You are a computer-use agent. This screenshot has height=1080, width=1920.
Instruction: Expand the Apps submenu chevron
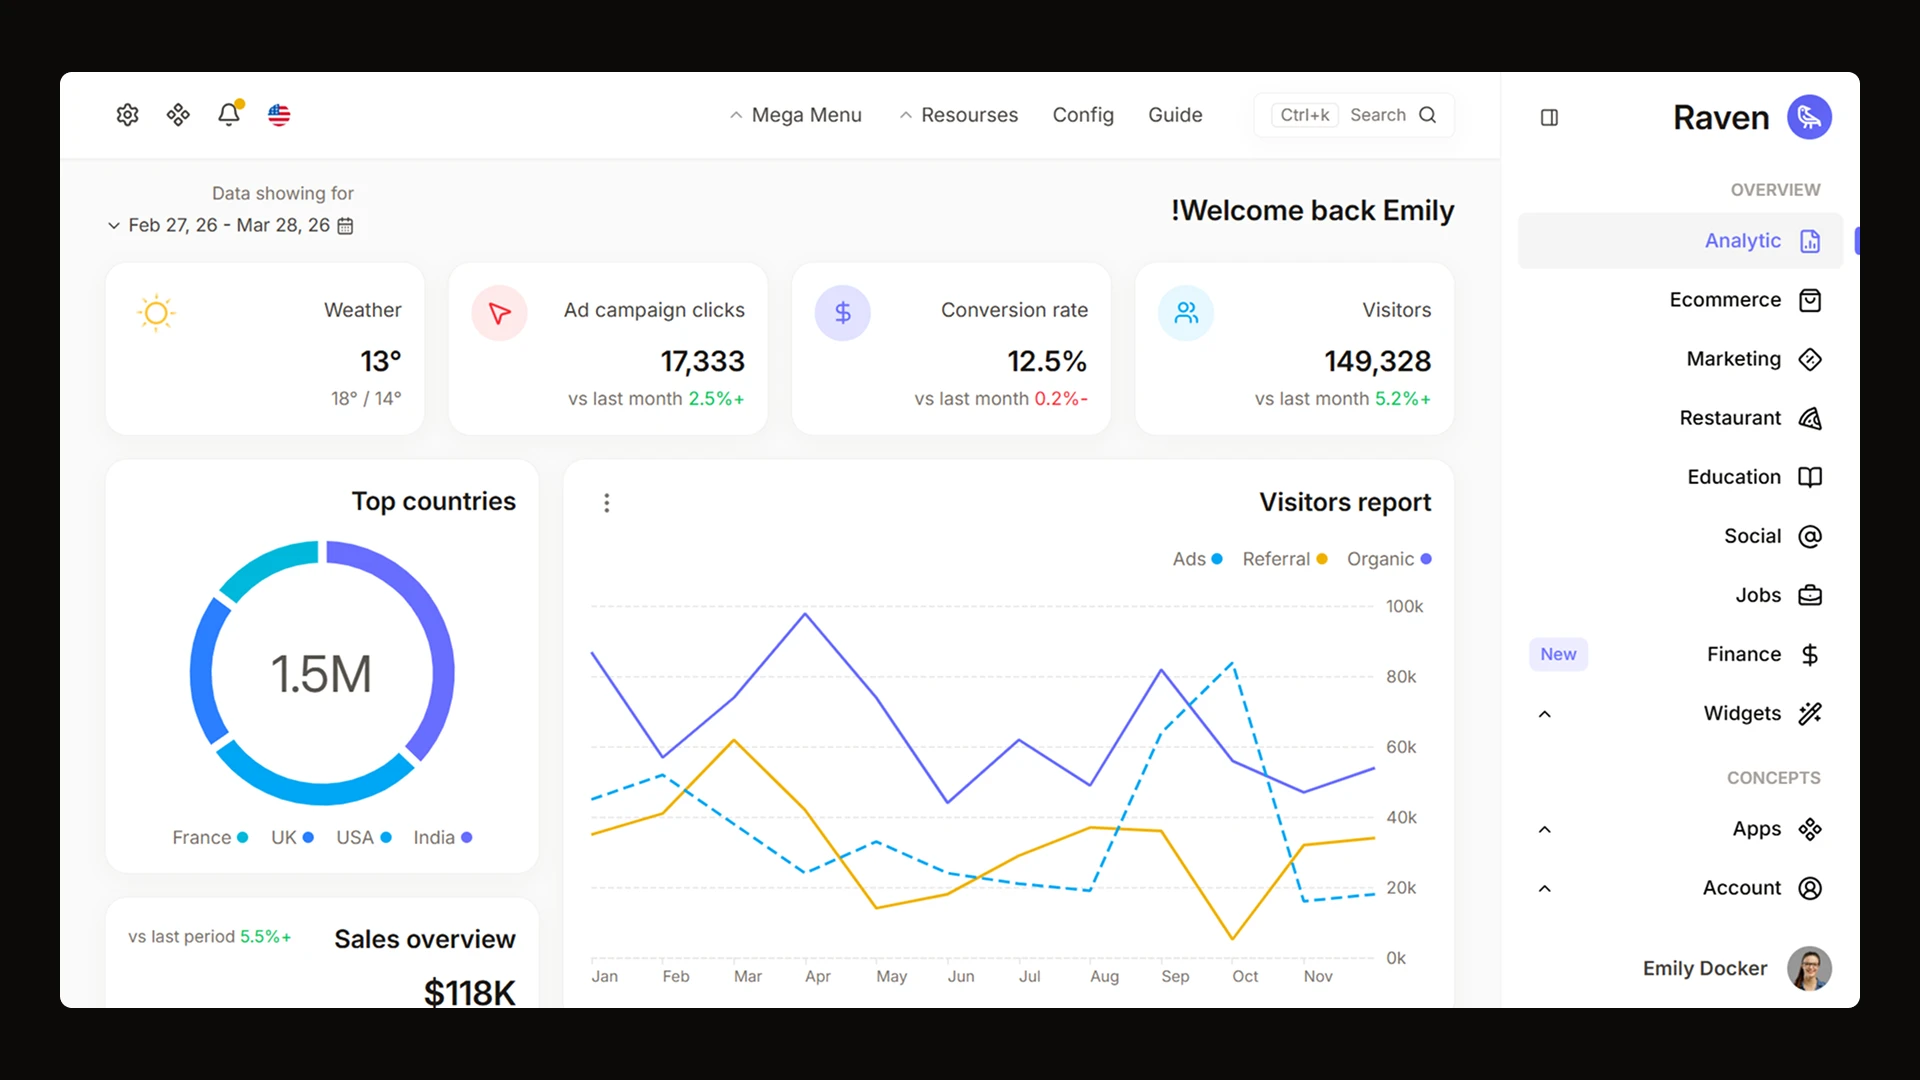tap(1545, 830)
